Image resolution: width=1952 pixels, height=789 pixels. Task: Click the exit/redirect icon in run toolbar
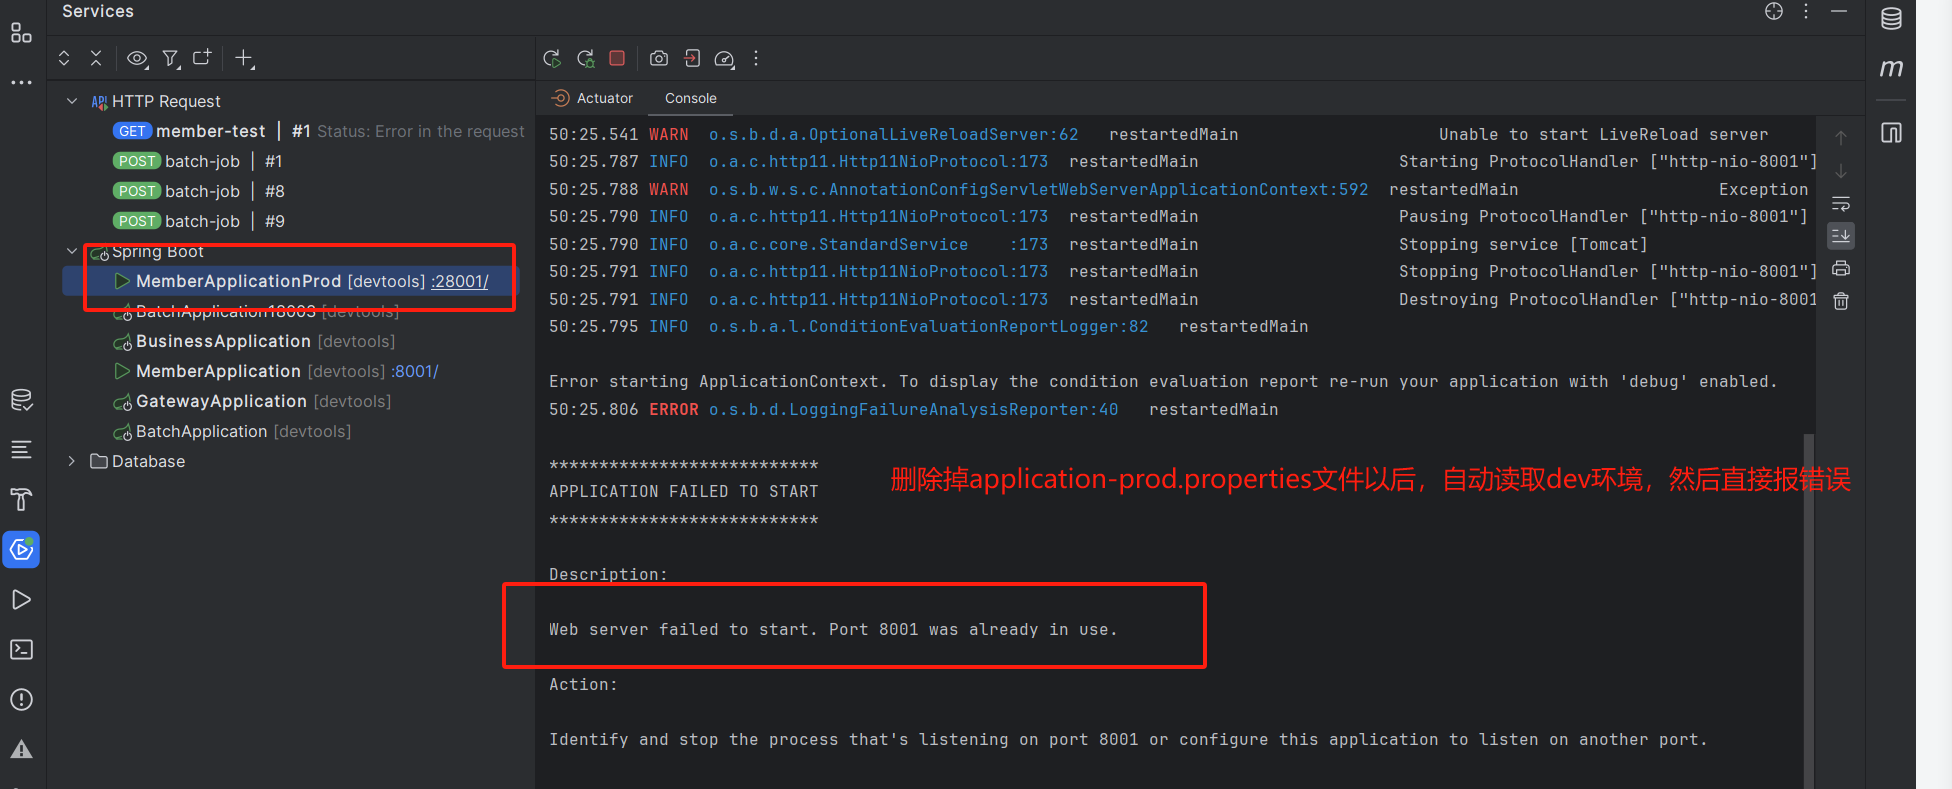pos(692,58)
